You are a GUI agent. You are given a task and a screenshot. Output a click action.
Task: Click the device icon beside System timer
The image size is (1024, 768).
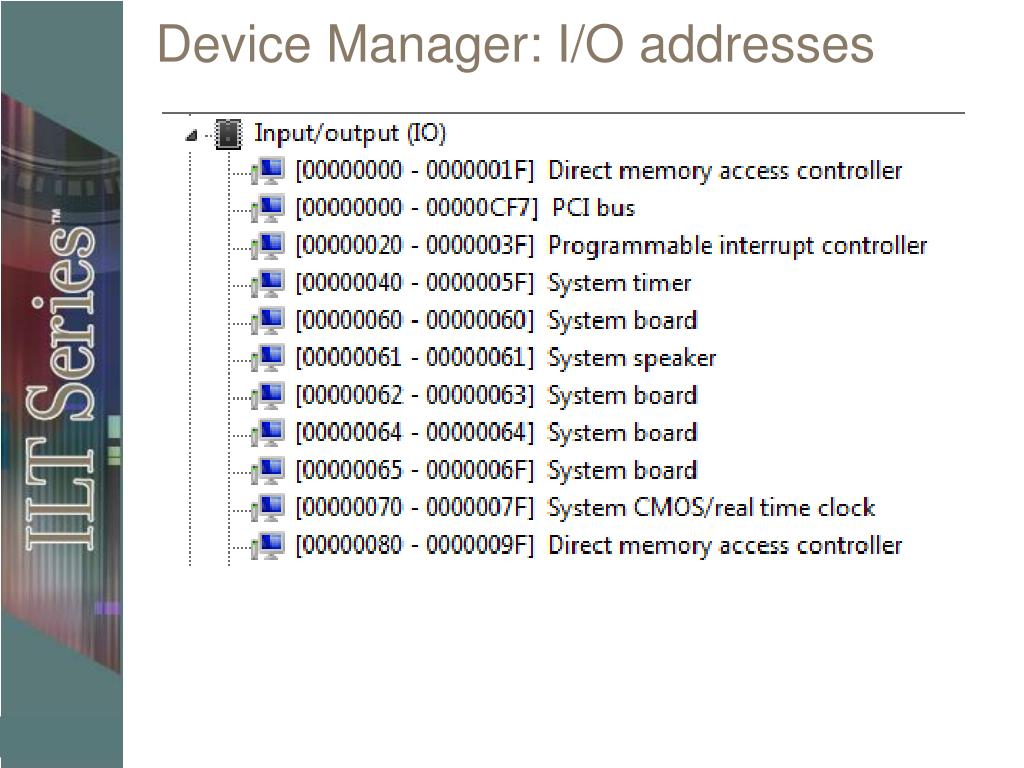267,283
